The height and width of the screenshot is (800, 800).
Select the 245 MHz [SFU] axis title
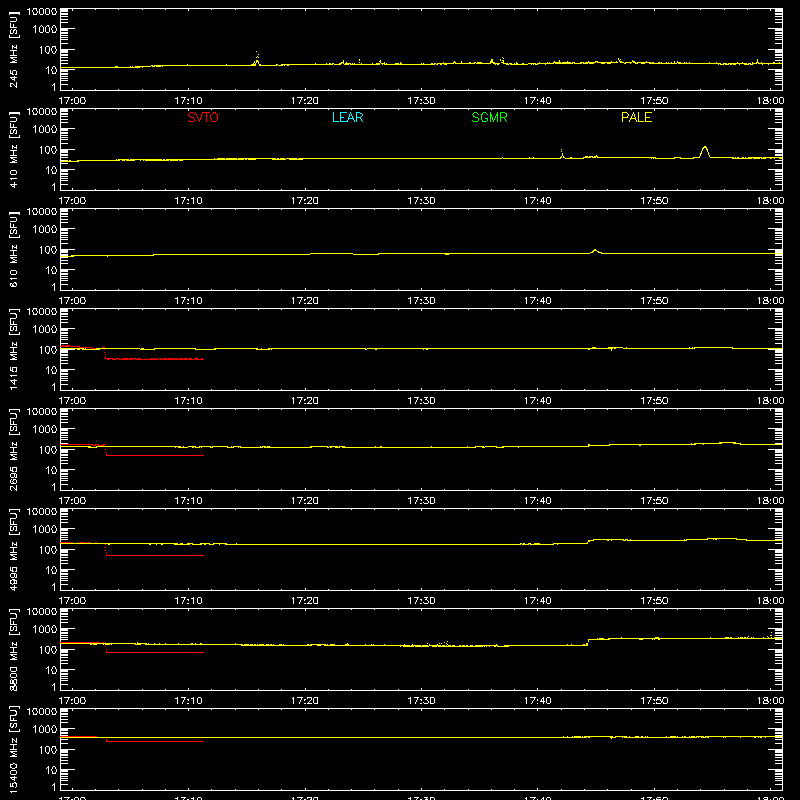click(14, 49)
